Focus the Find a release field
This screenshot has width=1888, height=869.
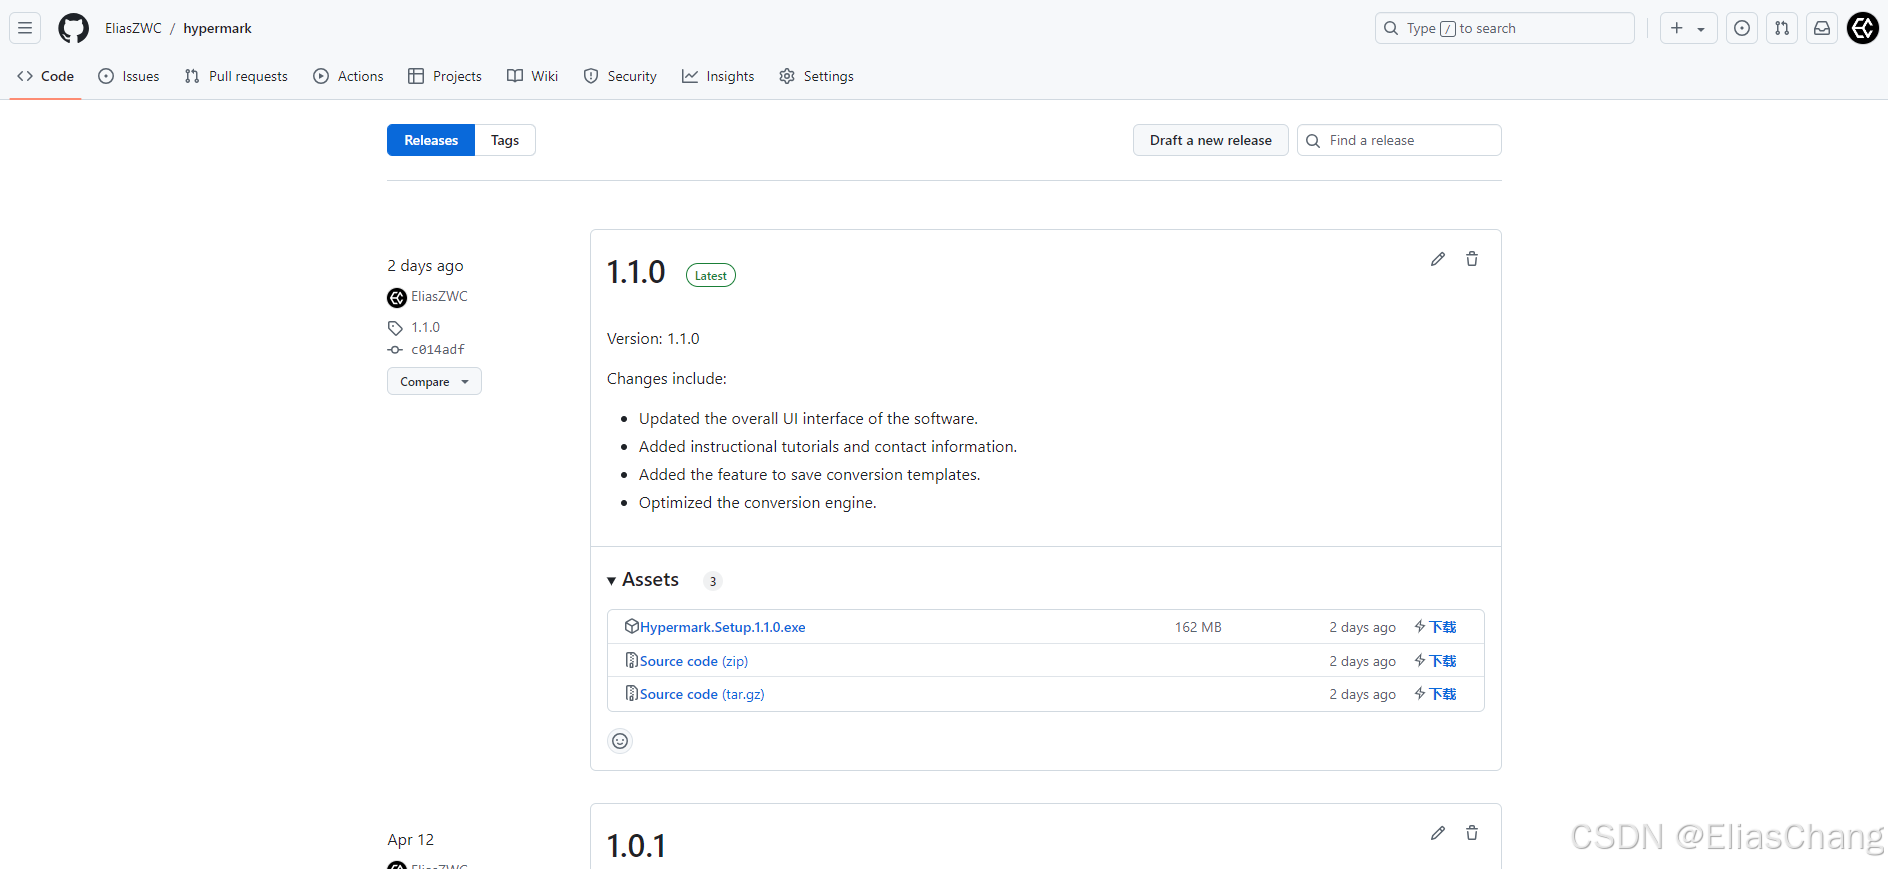(1399, 140)
